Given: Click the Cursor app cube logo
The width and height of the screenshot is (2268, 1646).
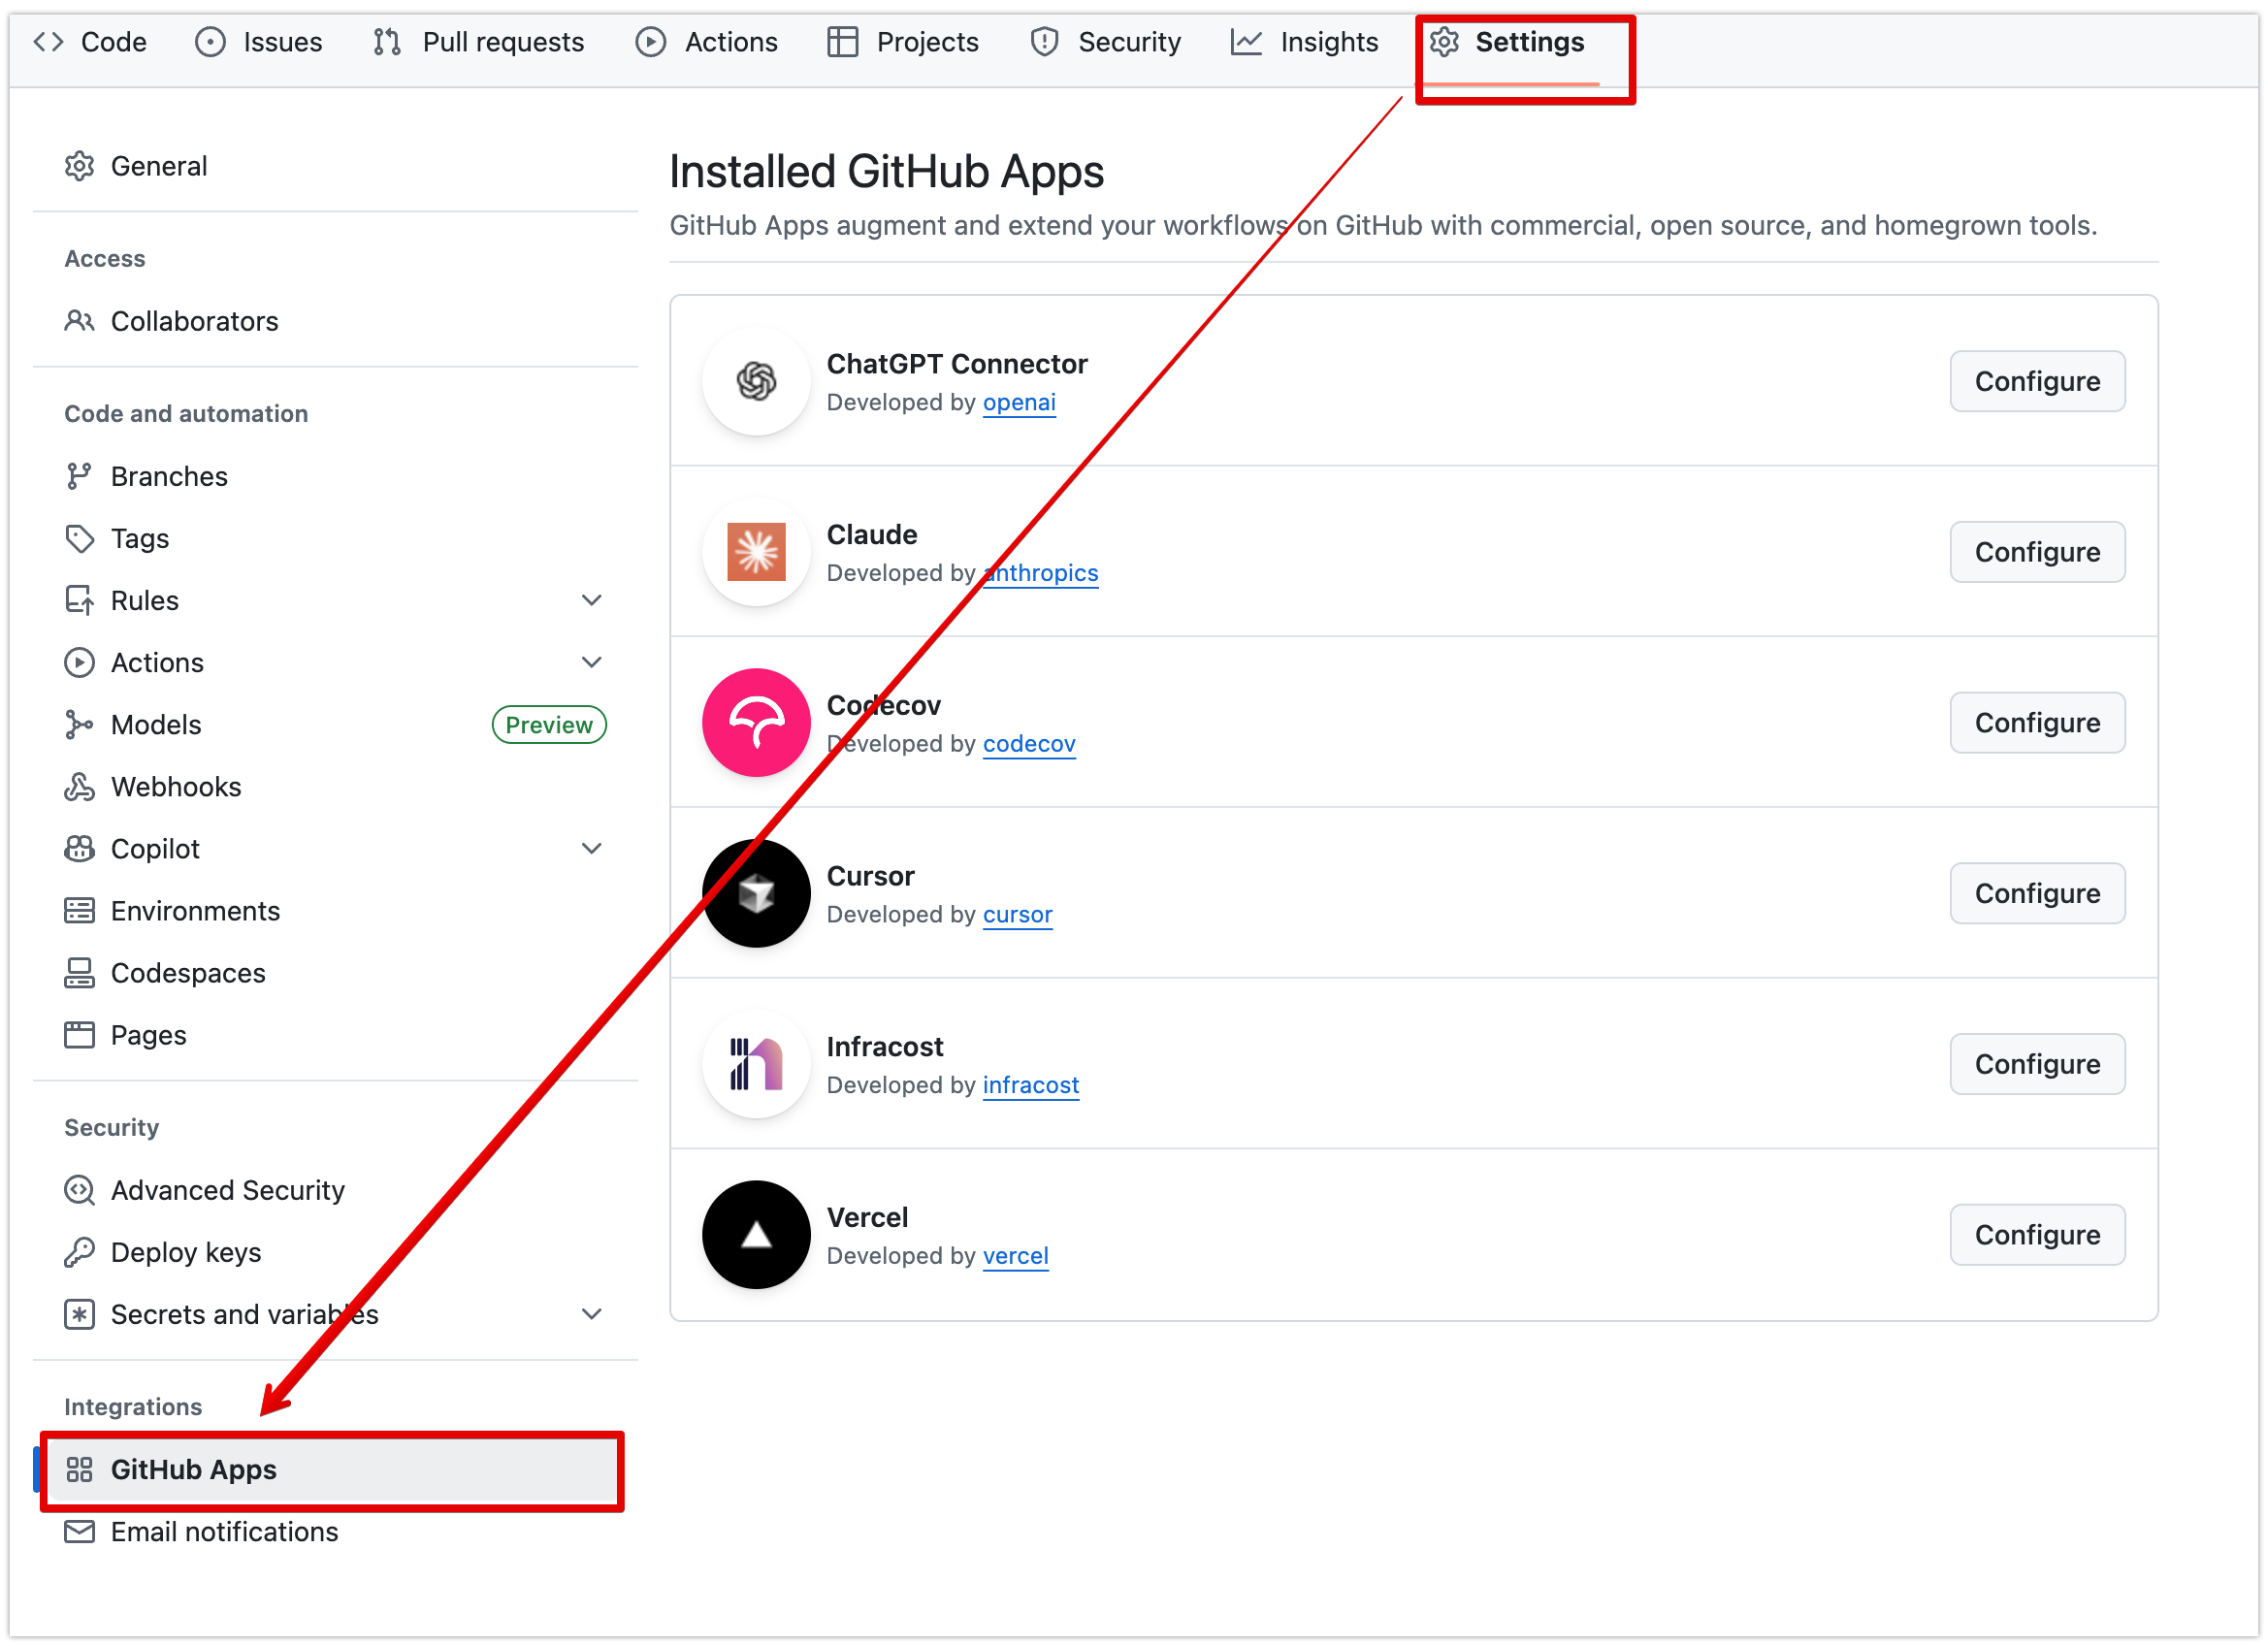Looking at the screenshot, I should (756, 893).
